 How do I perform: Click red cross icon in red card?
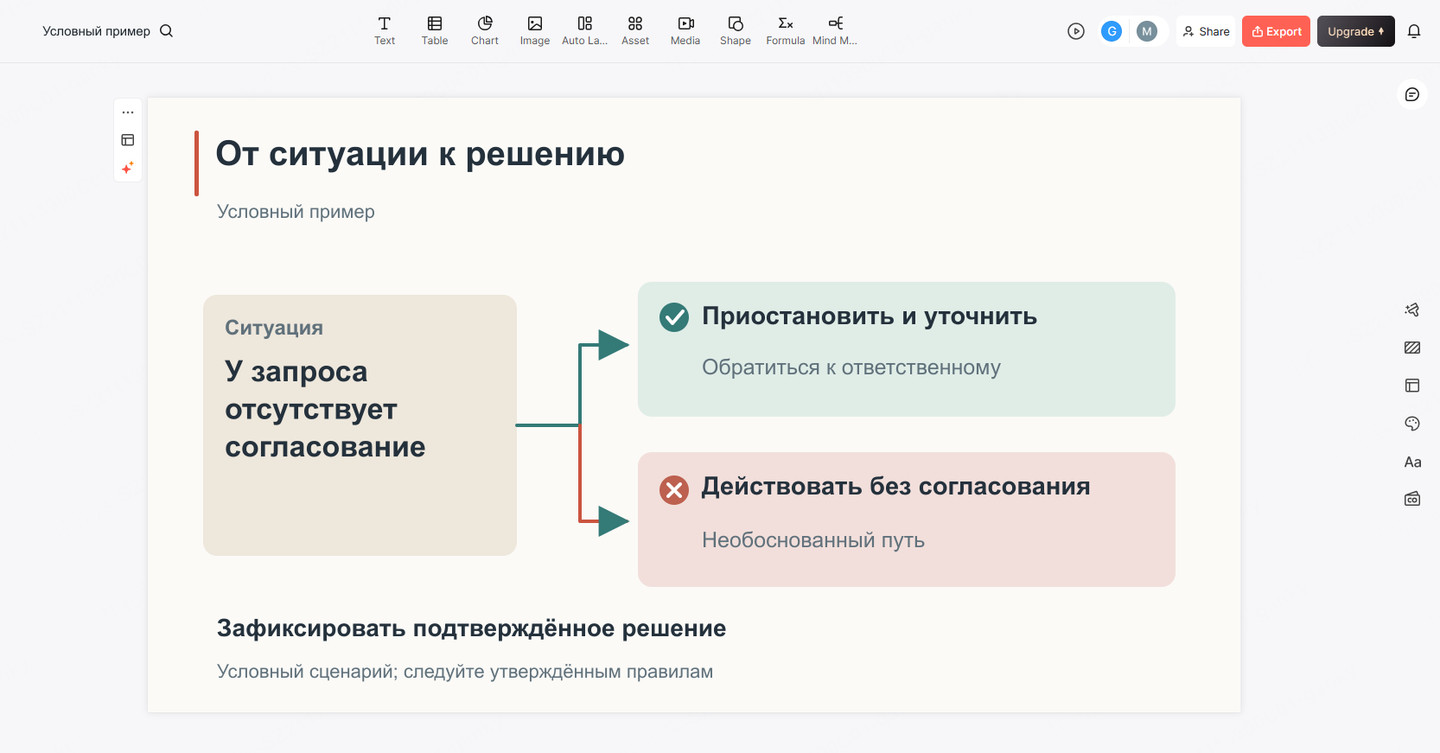click(x=674, y=489)
